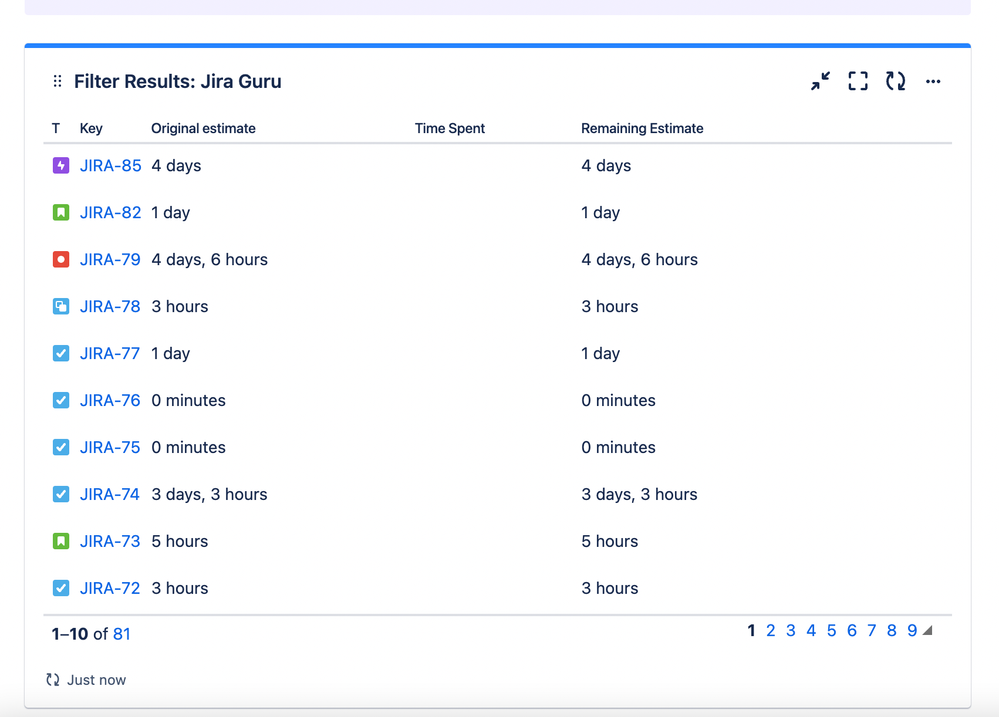Viewport: 999px width, 717px height.
Task: Go to results page 6
Action: pyautogui.click(x=852, y=630)
